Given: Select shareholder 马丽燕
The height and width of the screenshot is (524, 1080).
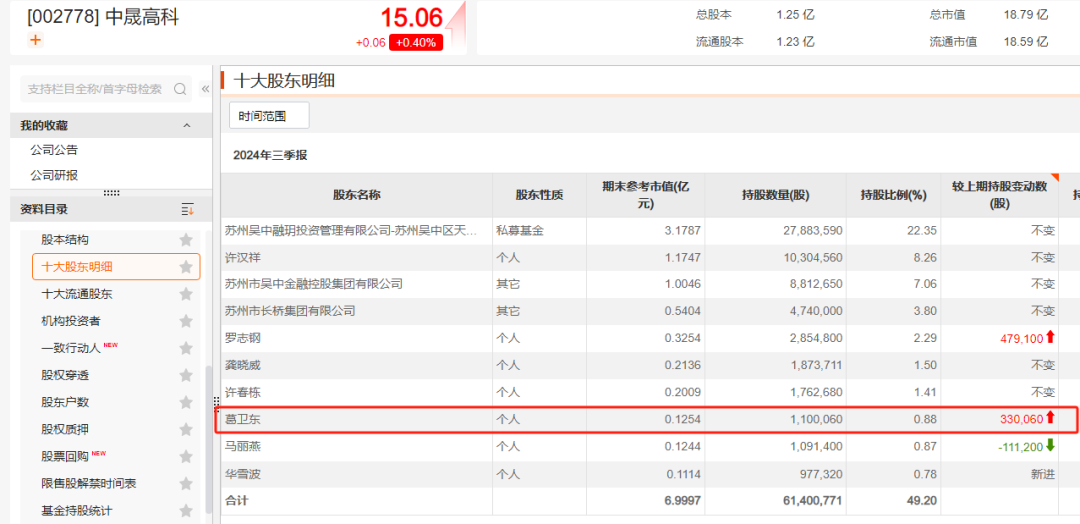Looking at the screenshot, I should [242, 447].
